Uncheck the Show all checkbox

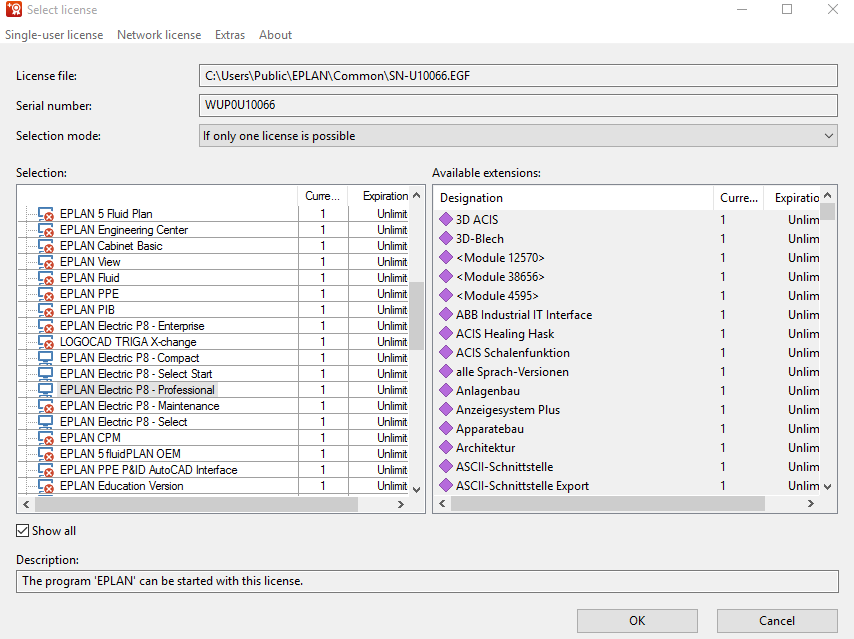coord(22,531)
